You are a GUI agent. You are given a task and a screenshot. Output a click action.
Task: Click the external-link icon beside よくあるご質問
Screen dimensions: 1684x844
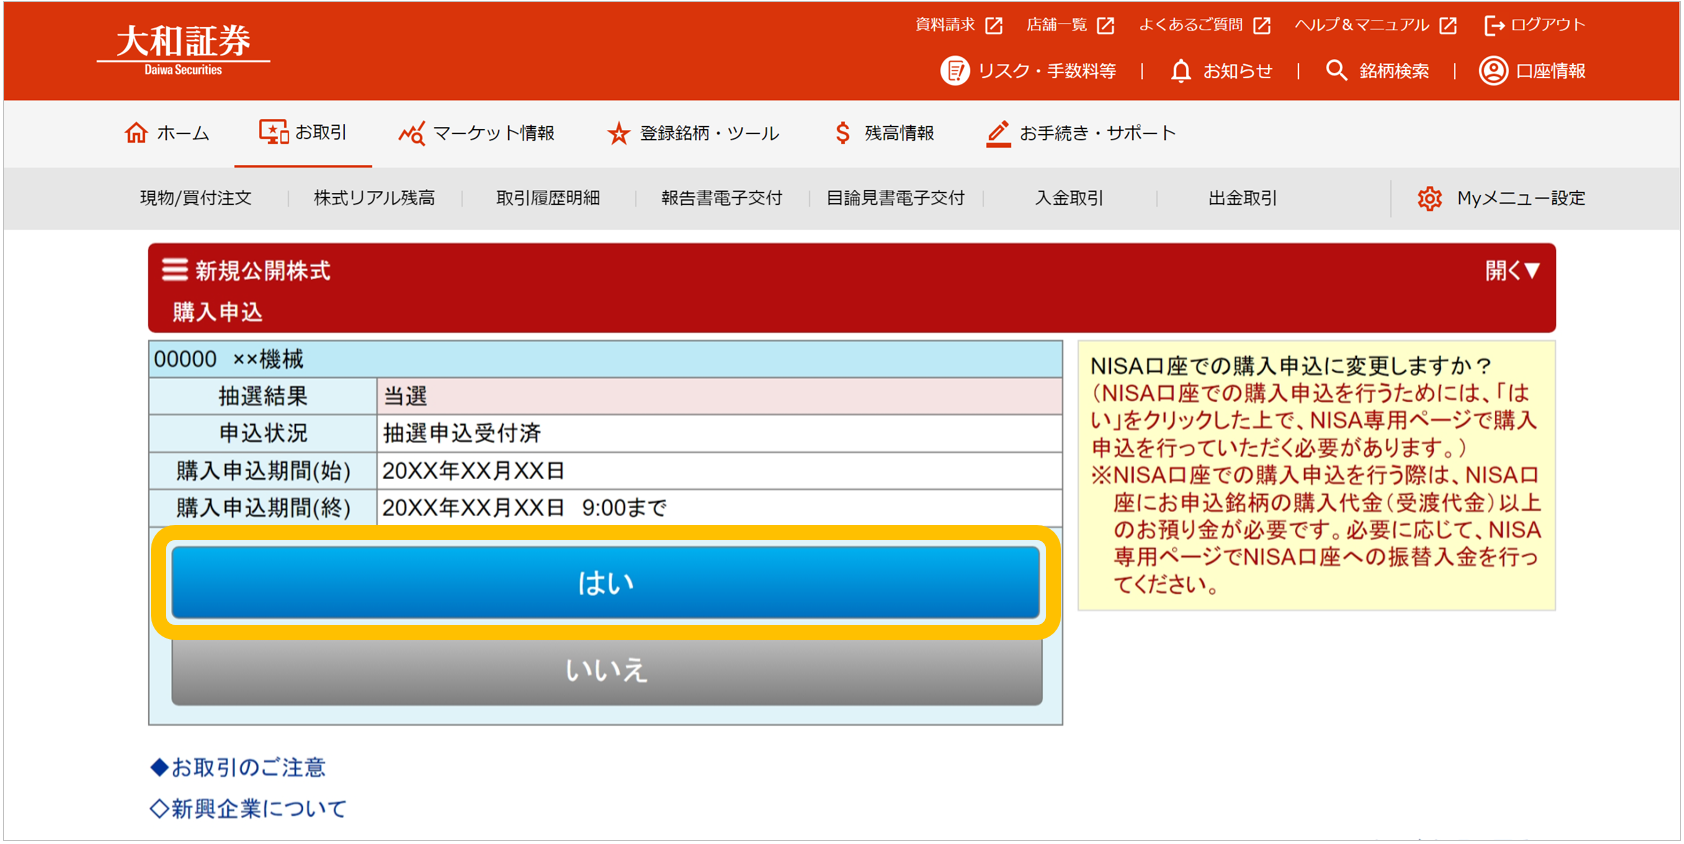coord(1262,26)
